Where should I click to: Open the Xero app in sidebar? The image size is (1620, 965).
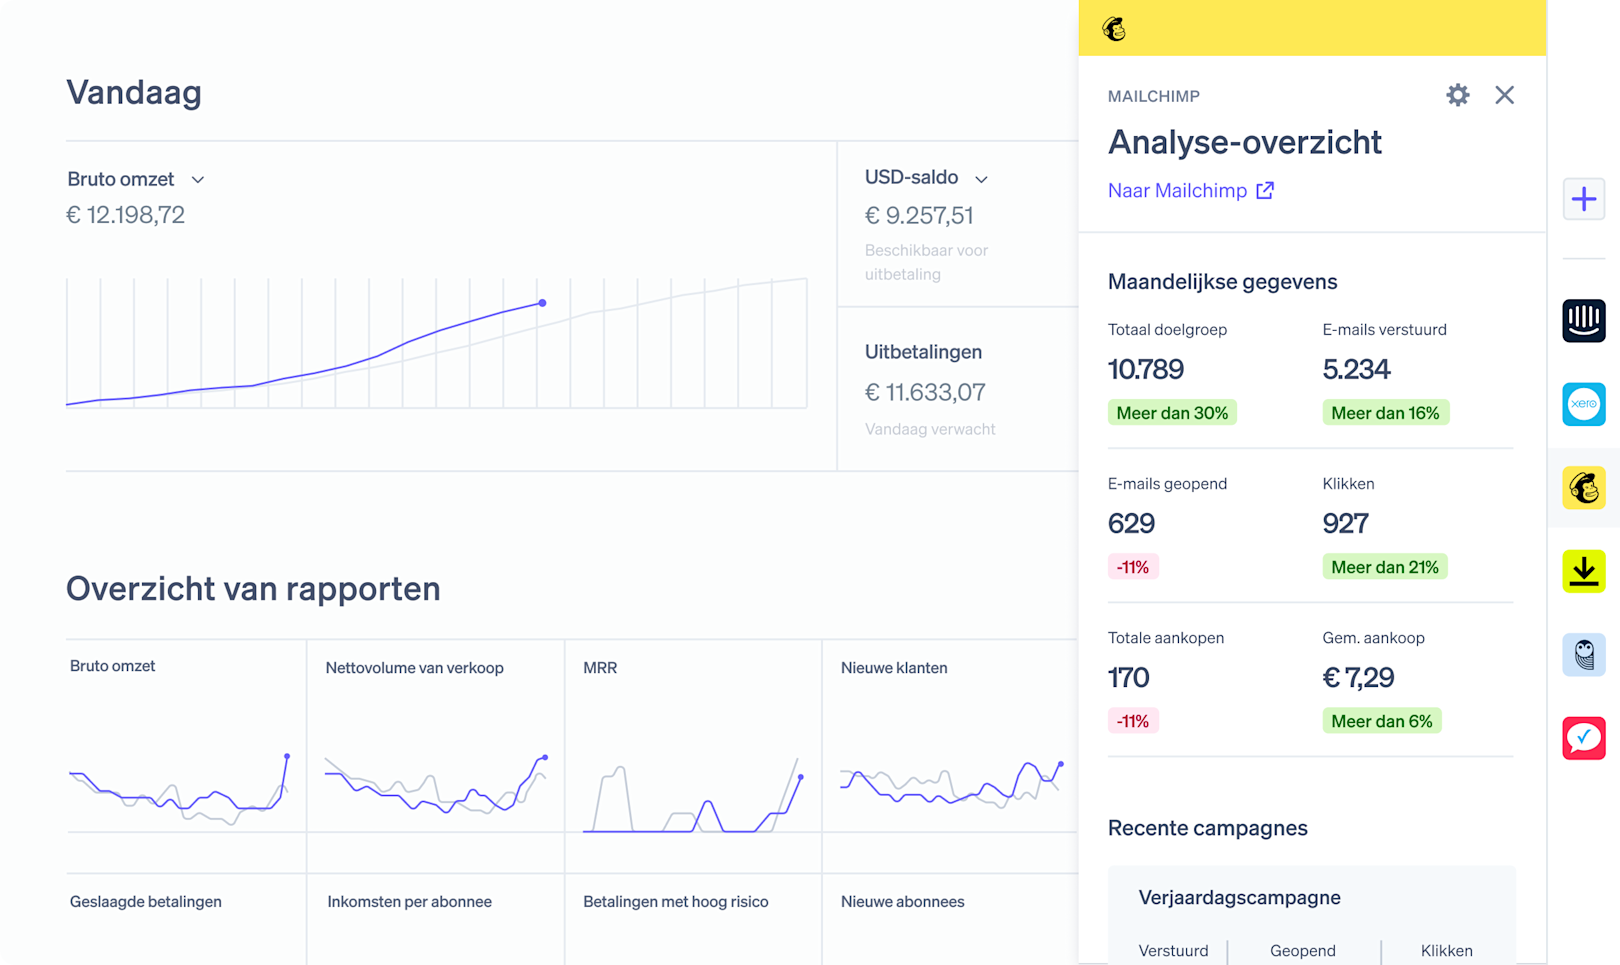[1584, 404]
